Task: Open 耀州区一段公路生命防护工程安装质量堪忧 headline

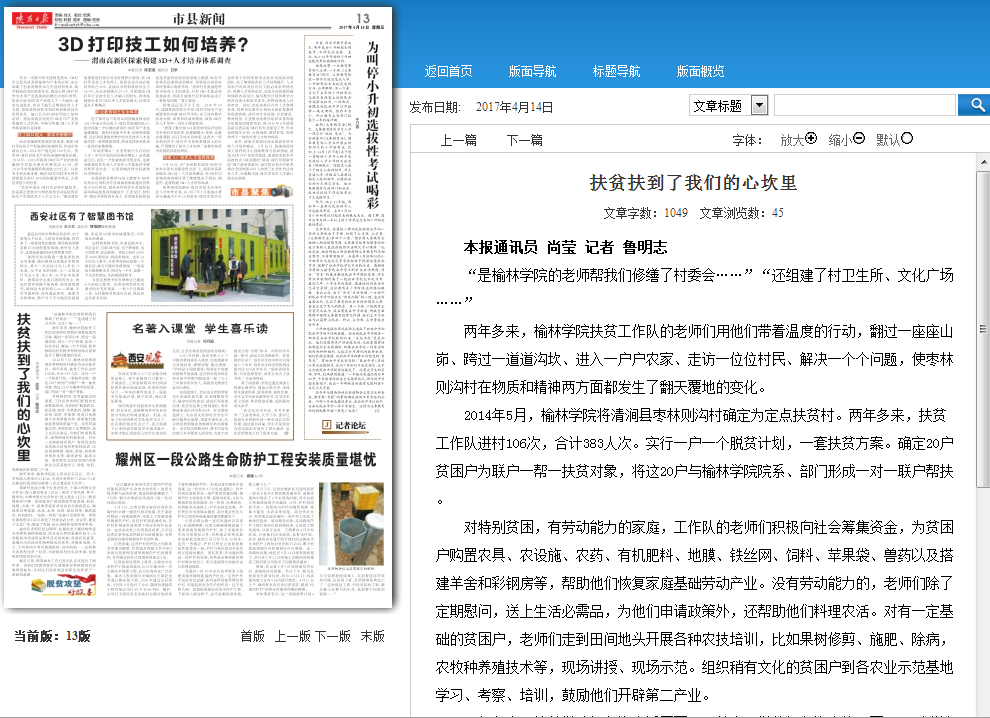Action: click(245, 459)
